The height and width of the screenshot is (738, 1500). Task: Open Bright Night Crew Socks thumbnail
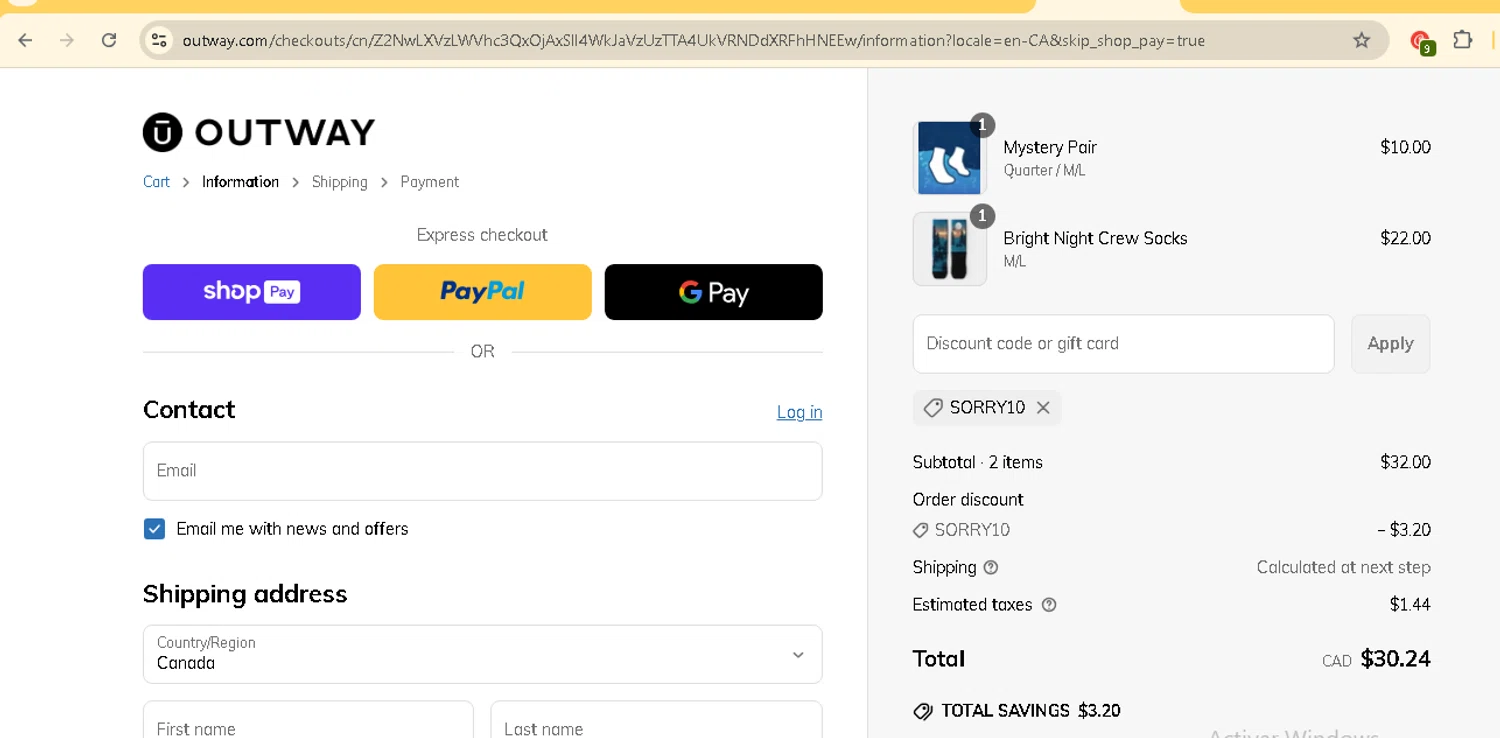click(x=949, y=249)
